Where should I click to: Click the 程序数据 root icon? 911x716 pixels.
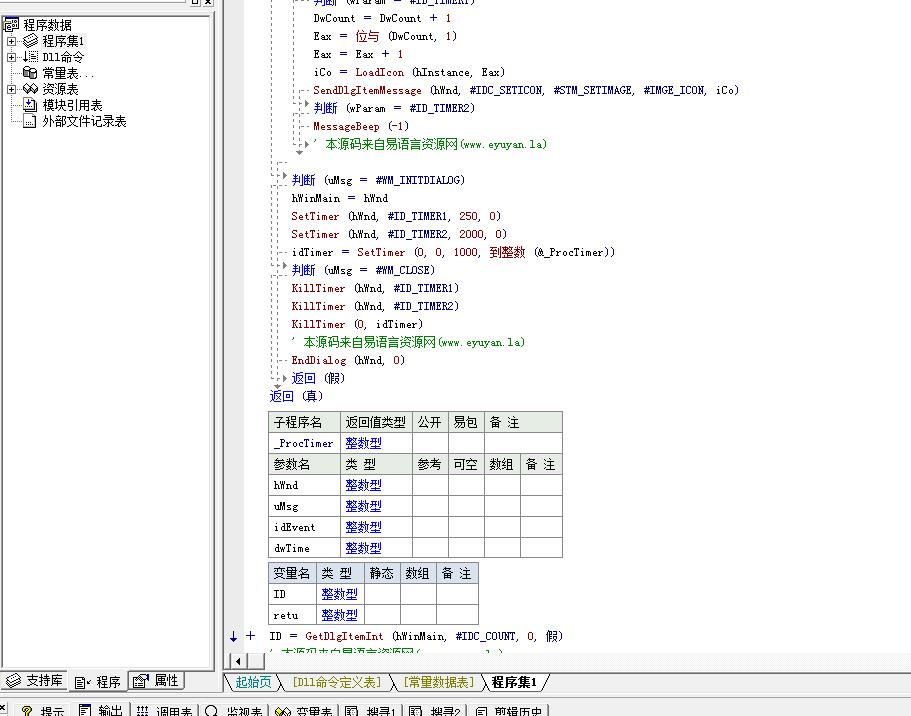[12, 24]
